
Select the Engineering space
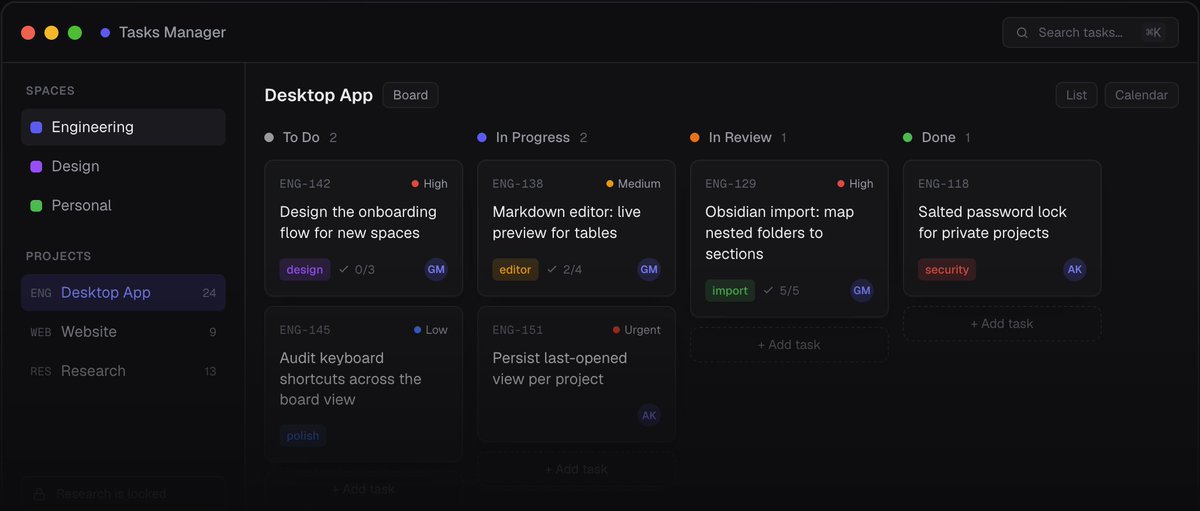(123, 127)
